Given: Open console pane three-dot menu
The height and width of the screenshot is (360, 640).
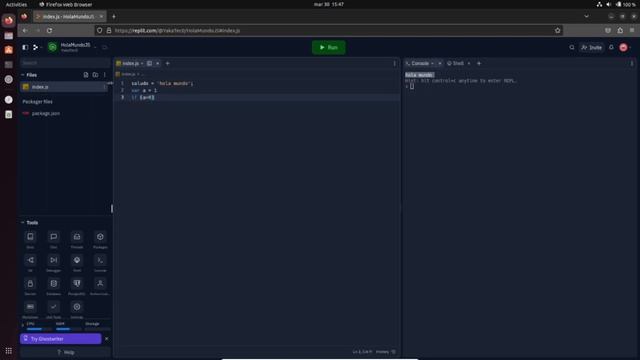Looking at the screenshot, I should point(632,63).
